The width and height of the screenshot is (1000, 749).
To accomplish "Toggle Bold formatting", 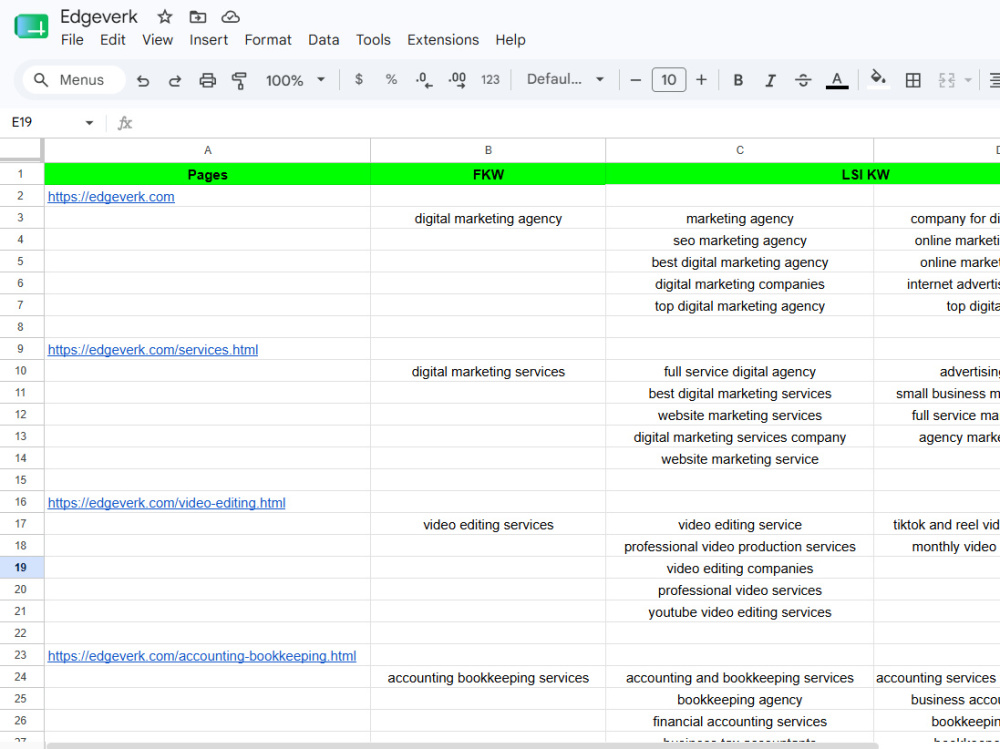I will 738,80.
